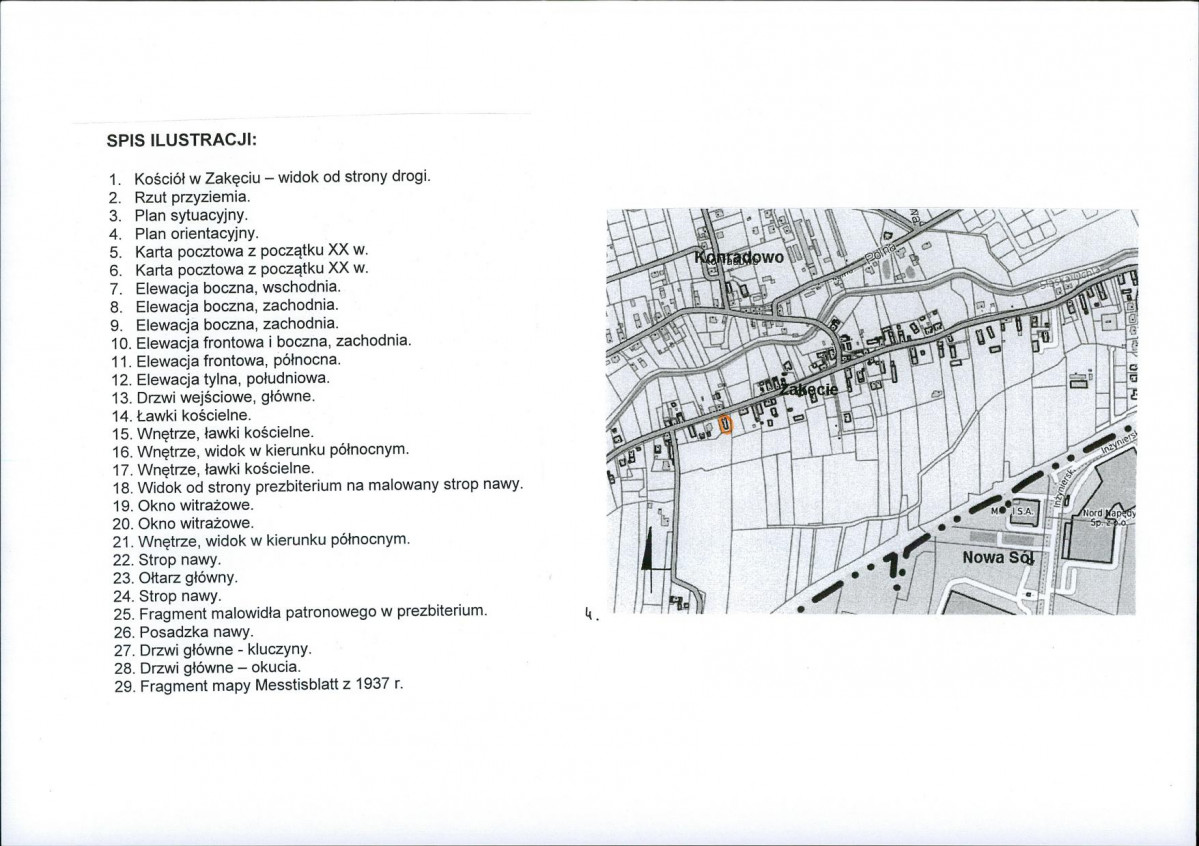Select 'Drzwi główne – okucia.' entry
The width and height of the screenshot is (1199, 846).
[220, 668]
